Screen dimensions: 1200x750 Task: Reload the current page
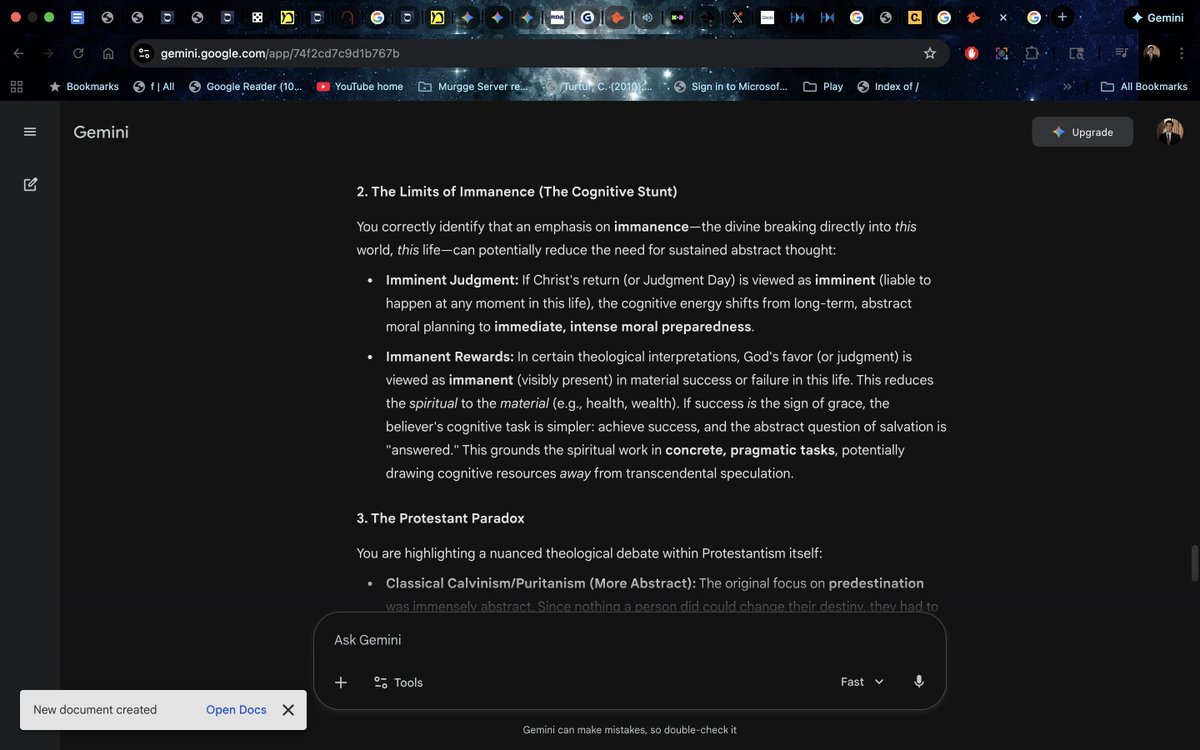(x=78, y=53)
